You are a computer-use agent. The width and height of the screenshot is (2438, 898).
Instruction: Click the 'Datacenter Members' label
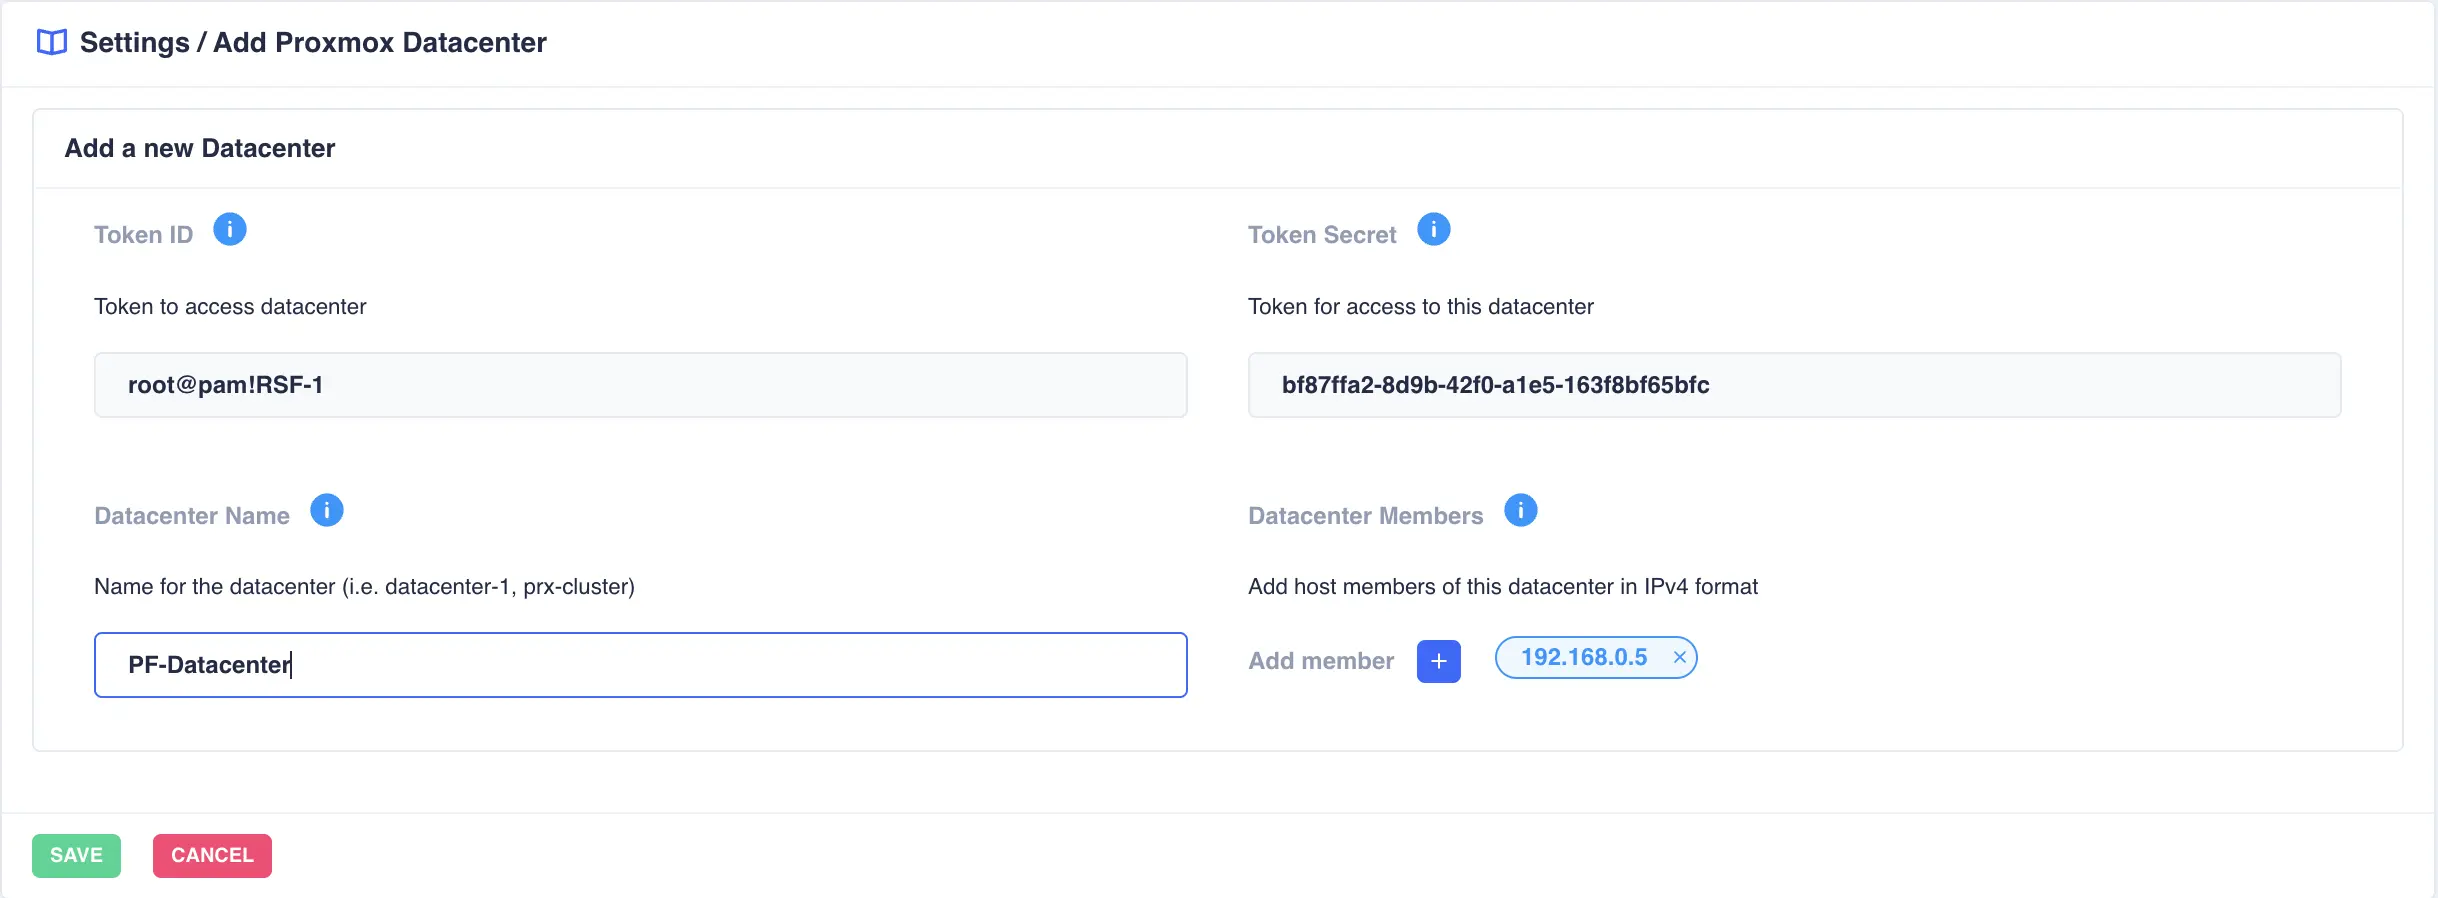(1366, 516)
